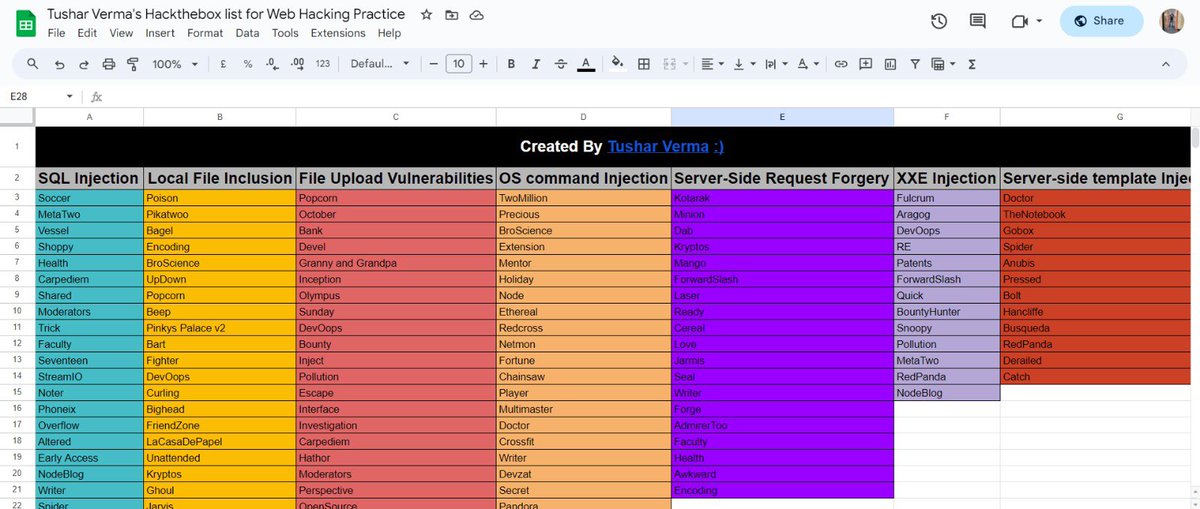Open the Data menu
This screenshot has width=1200, height=509.
point(248,33)
